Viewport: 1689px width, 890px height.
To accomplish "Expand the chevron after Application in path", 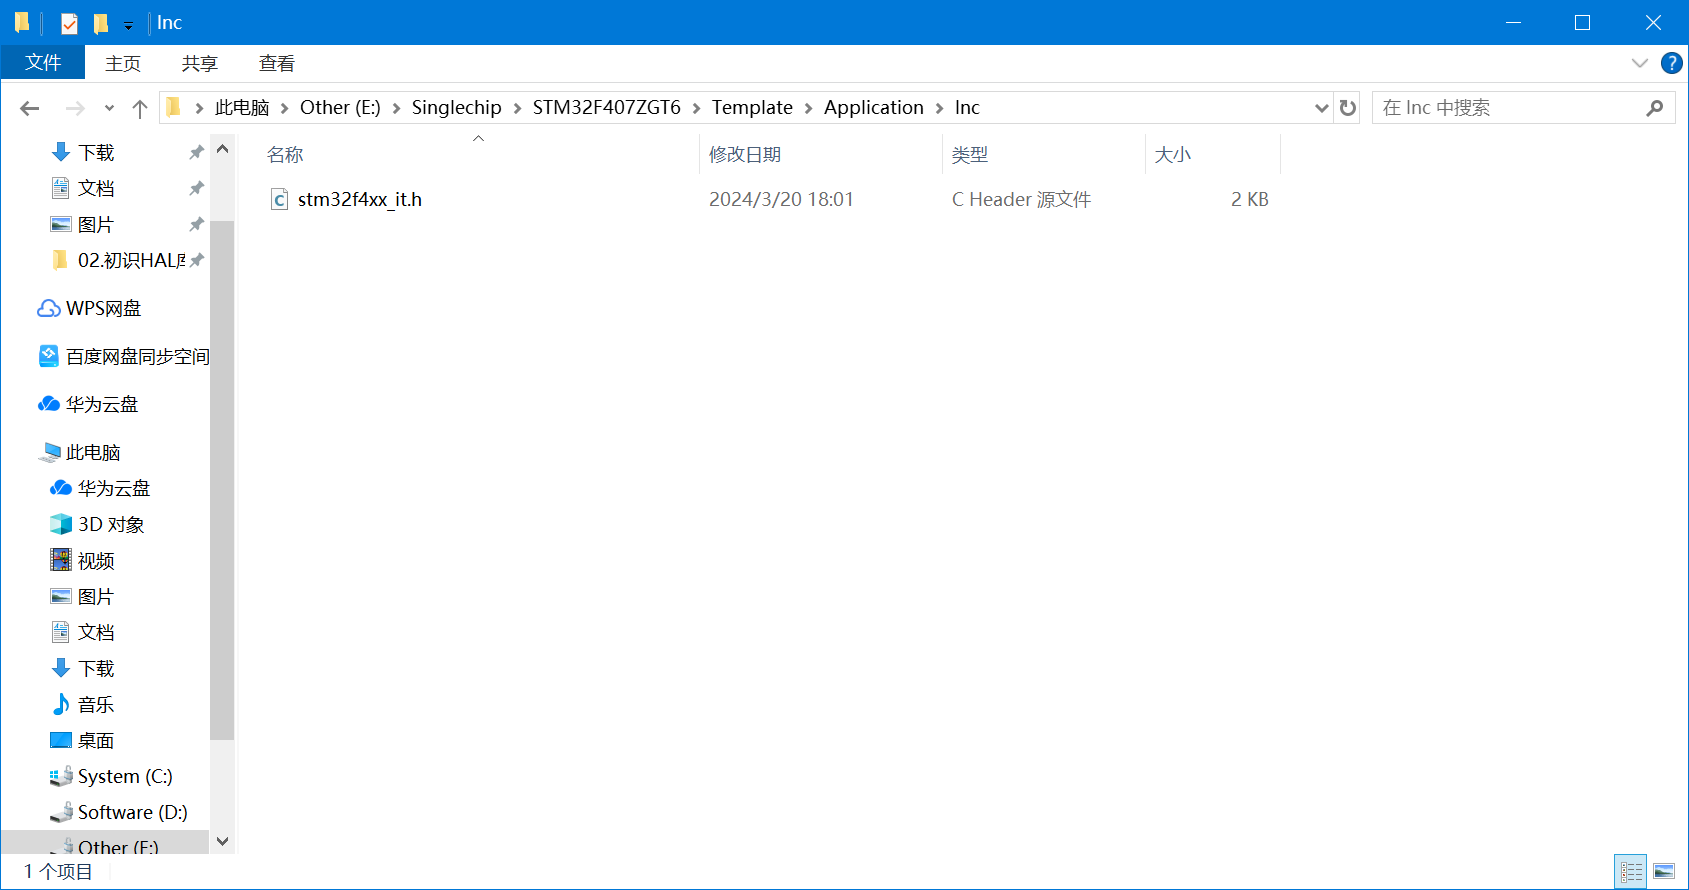I will click(x=940, y=108).
